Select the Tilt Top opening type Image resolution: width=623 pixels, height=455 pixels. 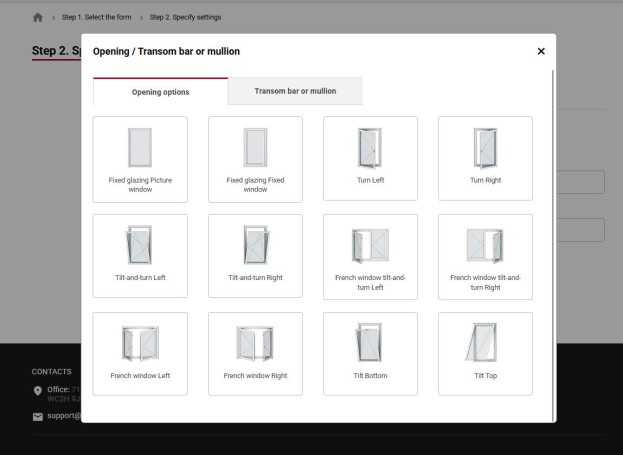point(485,353)
